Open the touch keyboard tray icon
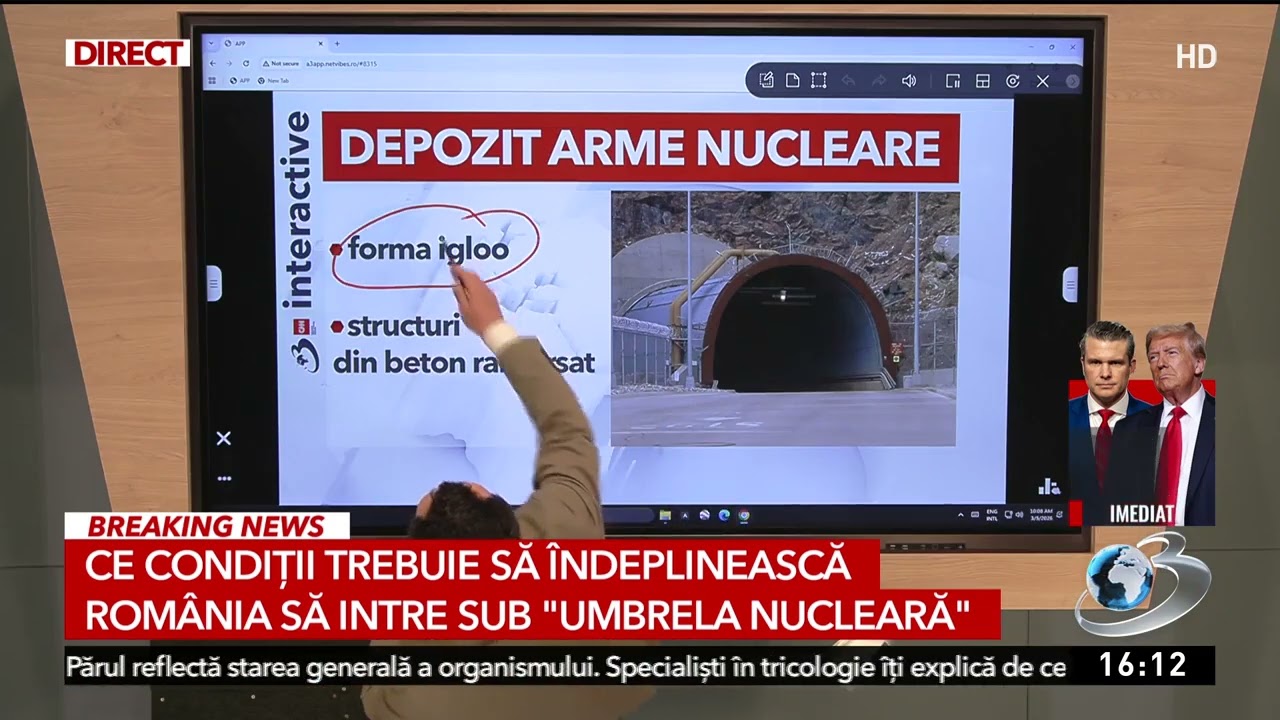Image resolution: width=1280 pixels, height=720 pixels. pos(975,515)
